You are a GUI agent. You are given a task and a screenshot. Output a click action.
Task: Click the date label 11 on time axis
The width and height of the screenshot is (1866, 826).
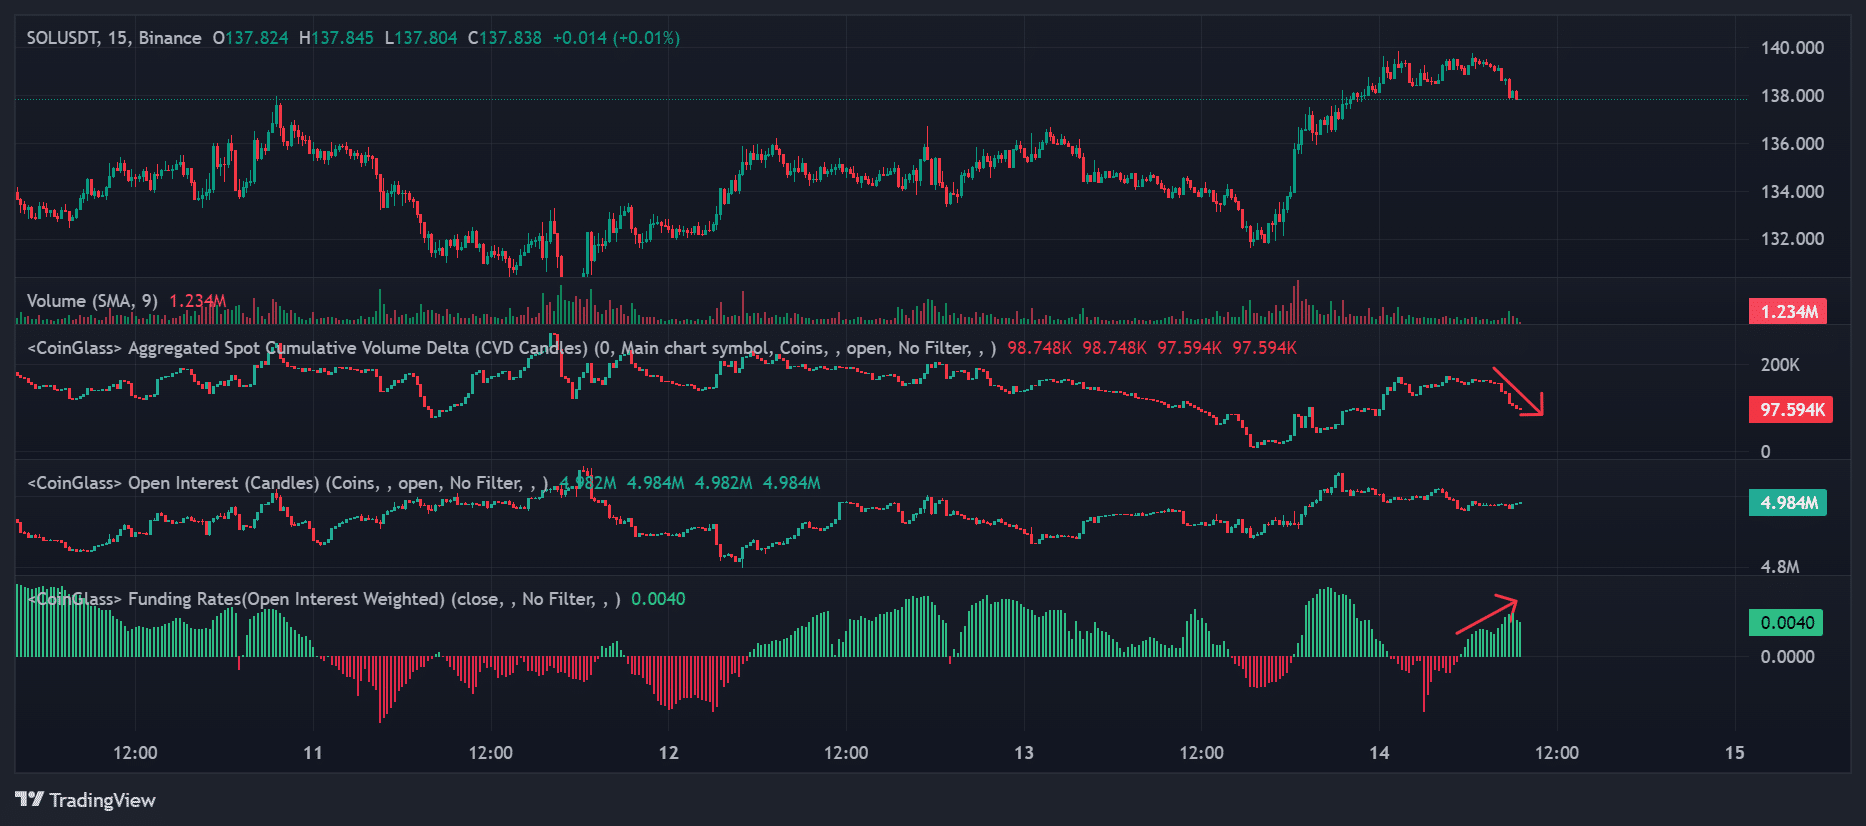(x=313, y=753)
